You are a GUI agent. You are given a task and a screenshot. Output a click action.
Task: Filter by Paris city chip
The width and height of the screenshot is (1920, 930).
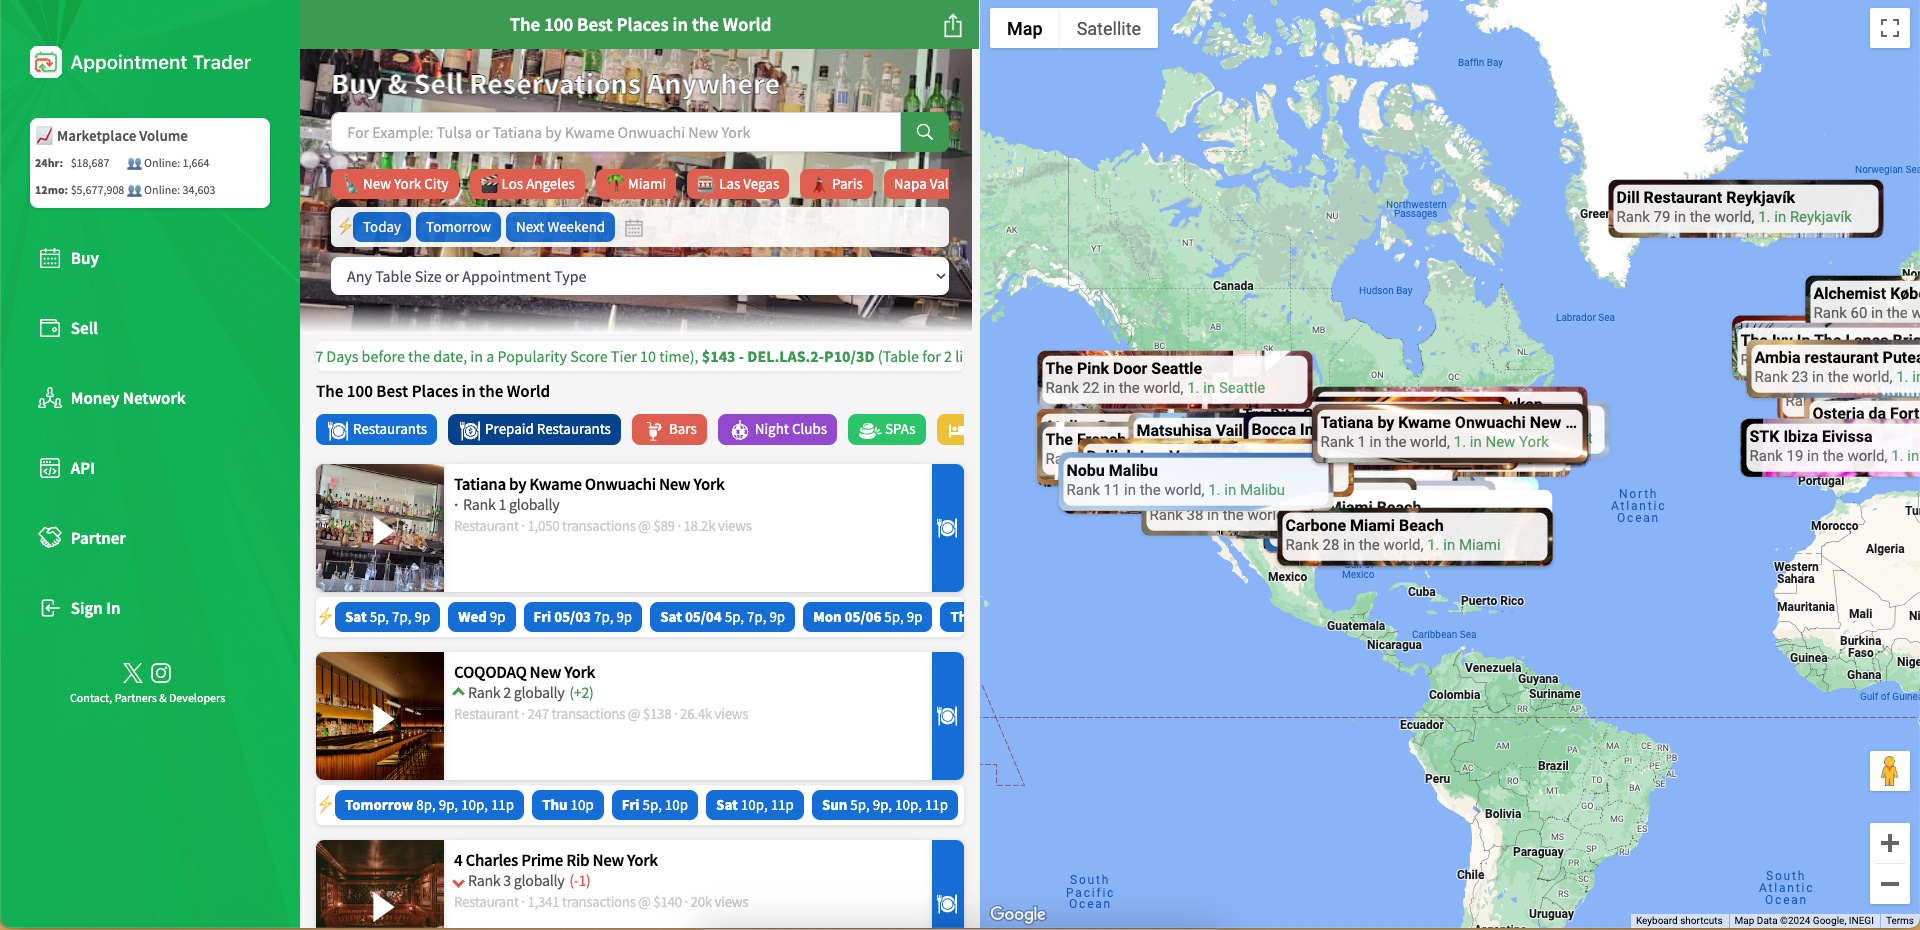(x=836, y=184)
